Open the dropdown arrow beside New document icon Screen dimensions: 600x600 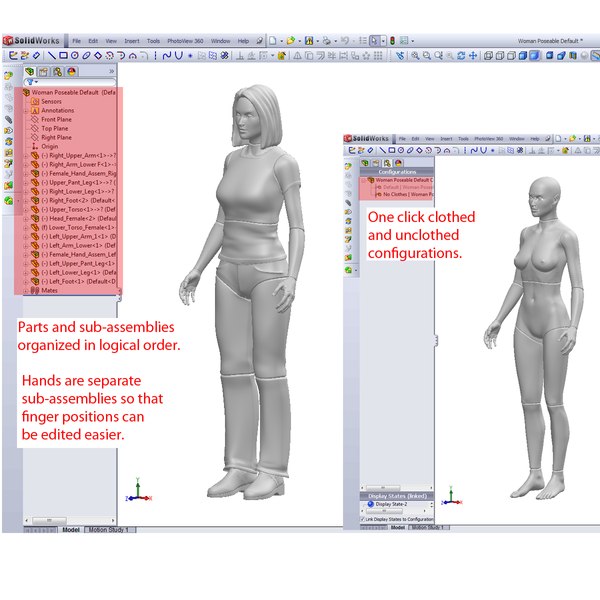click(282, 41)
